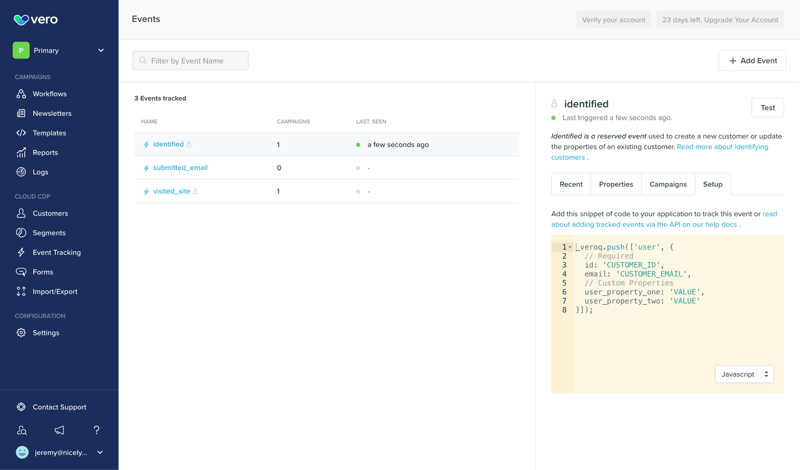Image resolution: width=800 pixels, height=470 pixels.
Task: Open Logs in the sidebar
Action: coord(40,172)
